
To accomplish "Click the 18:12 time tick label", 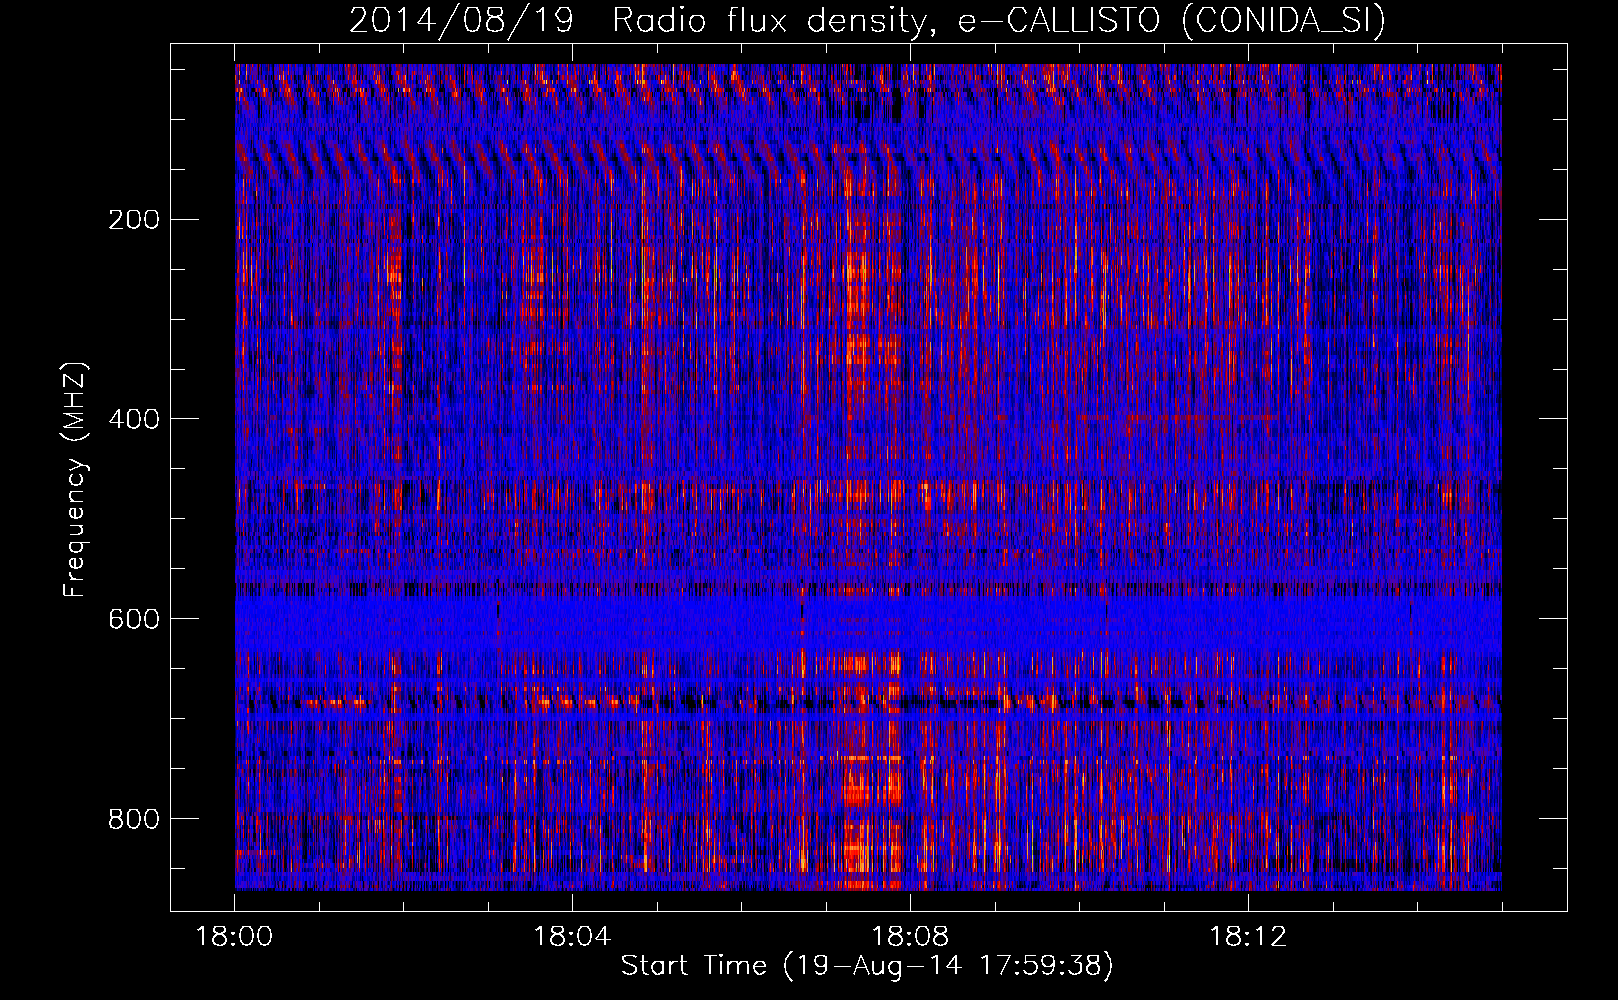I will 1248,937.
